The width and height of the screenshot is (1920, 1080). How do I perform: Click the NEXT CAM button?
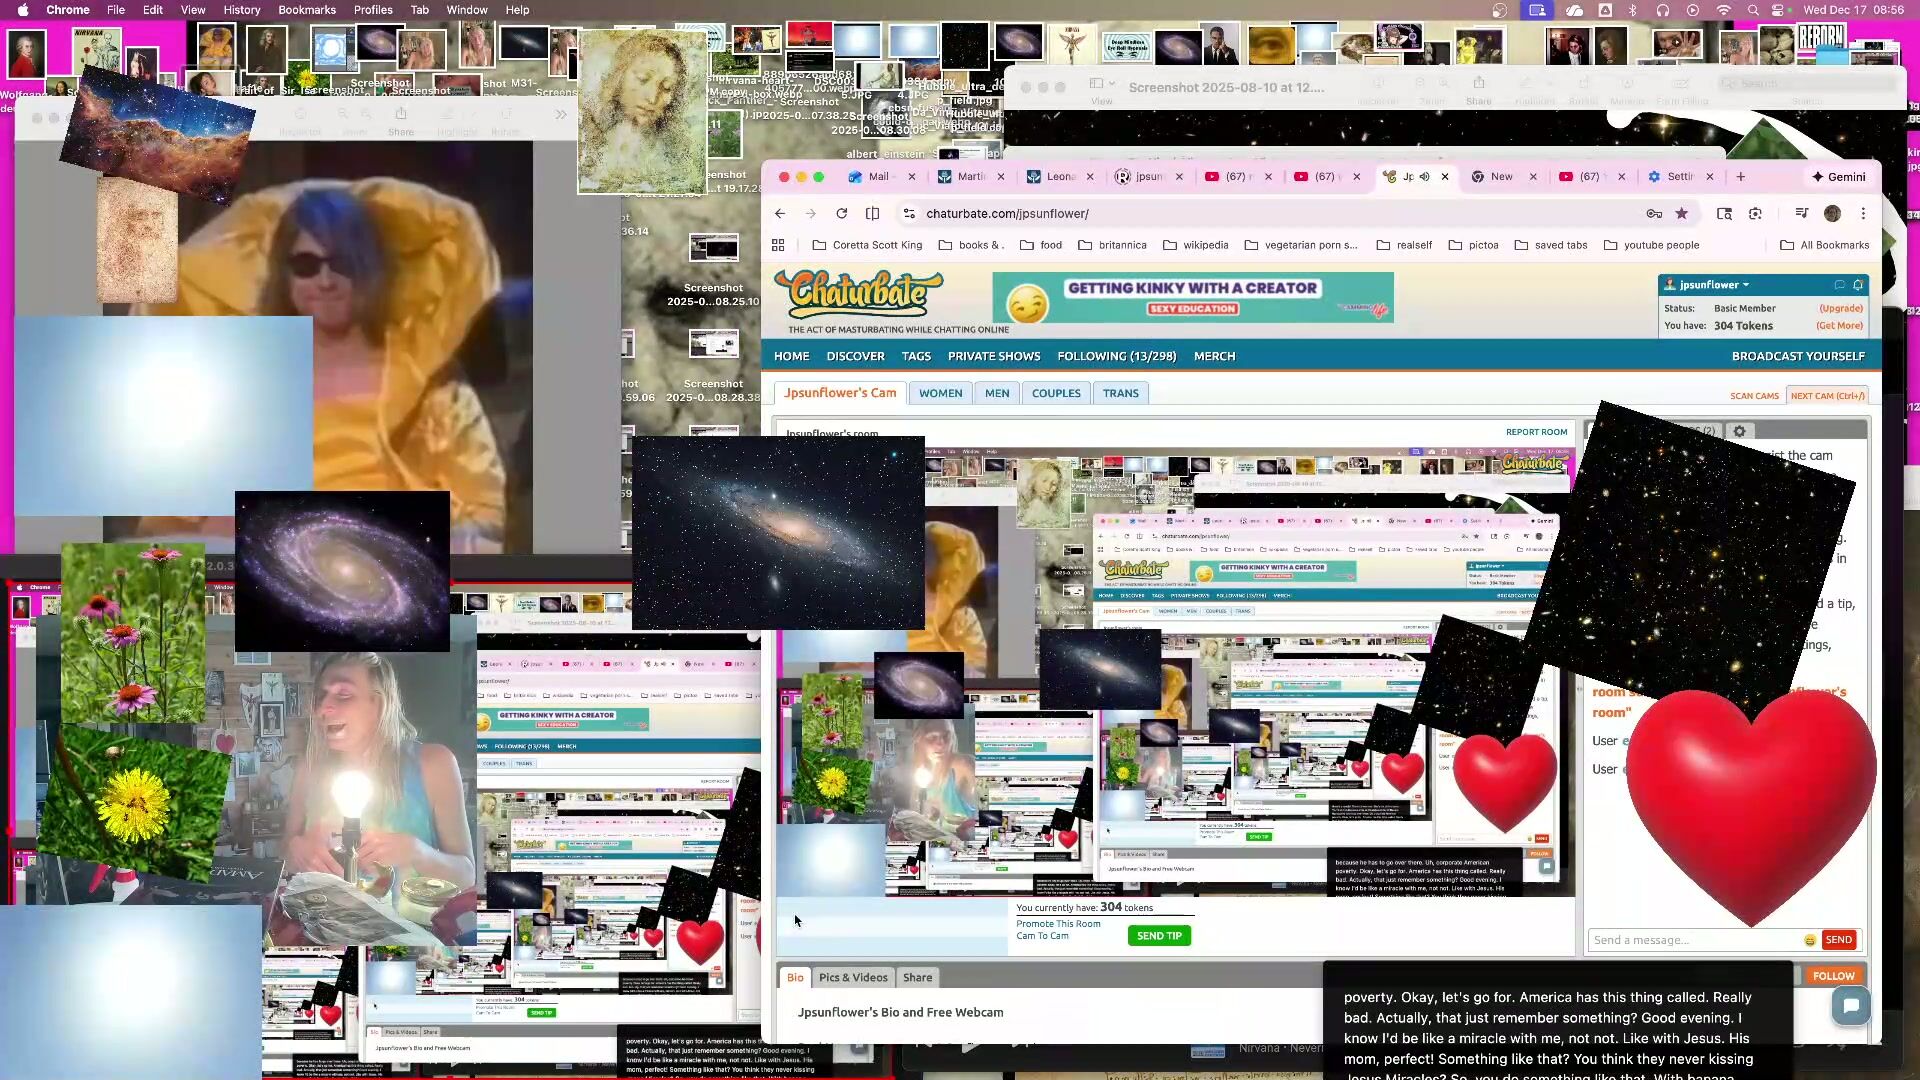(1827, 396)
